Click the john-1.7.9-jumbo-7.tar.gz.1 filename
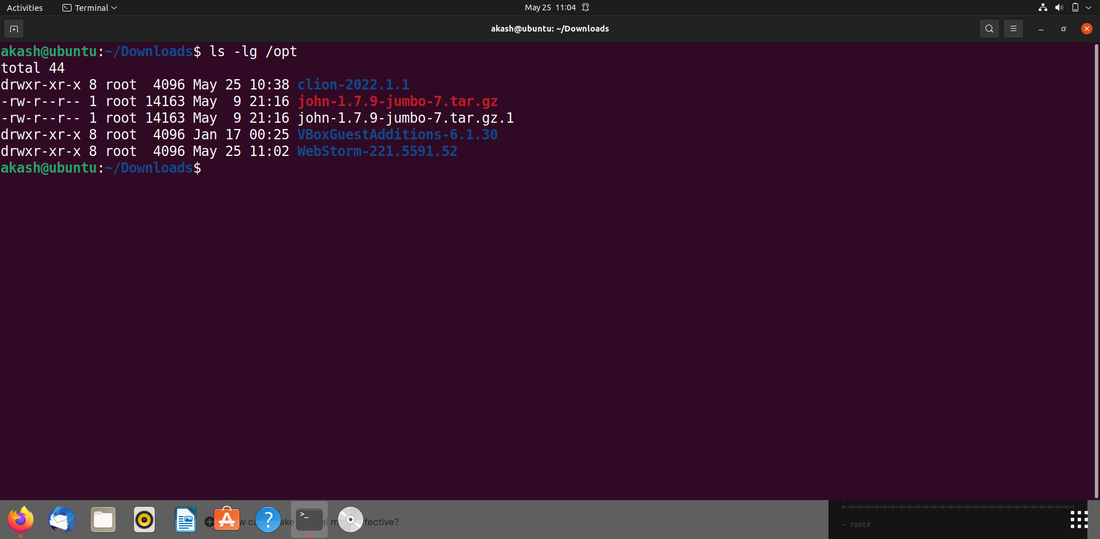 (406, 118)
